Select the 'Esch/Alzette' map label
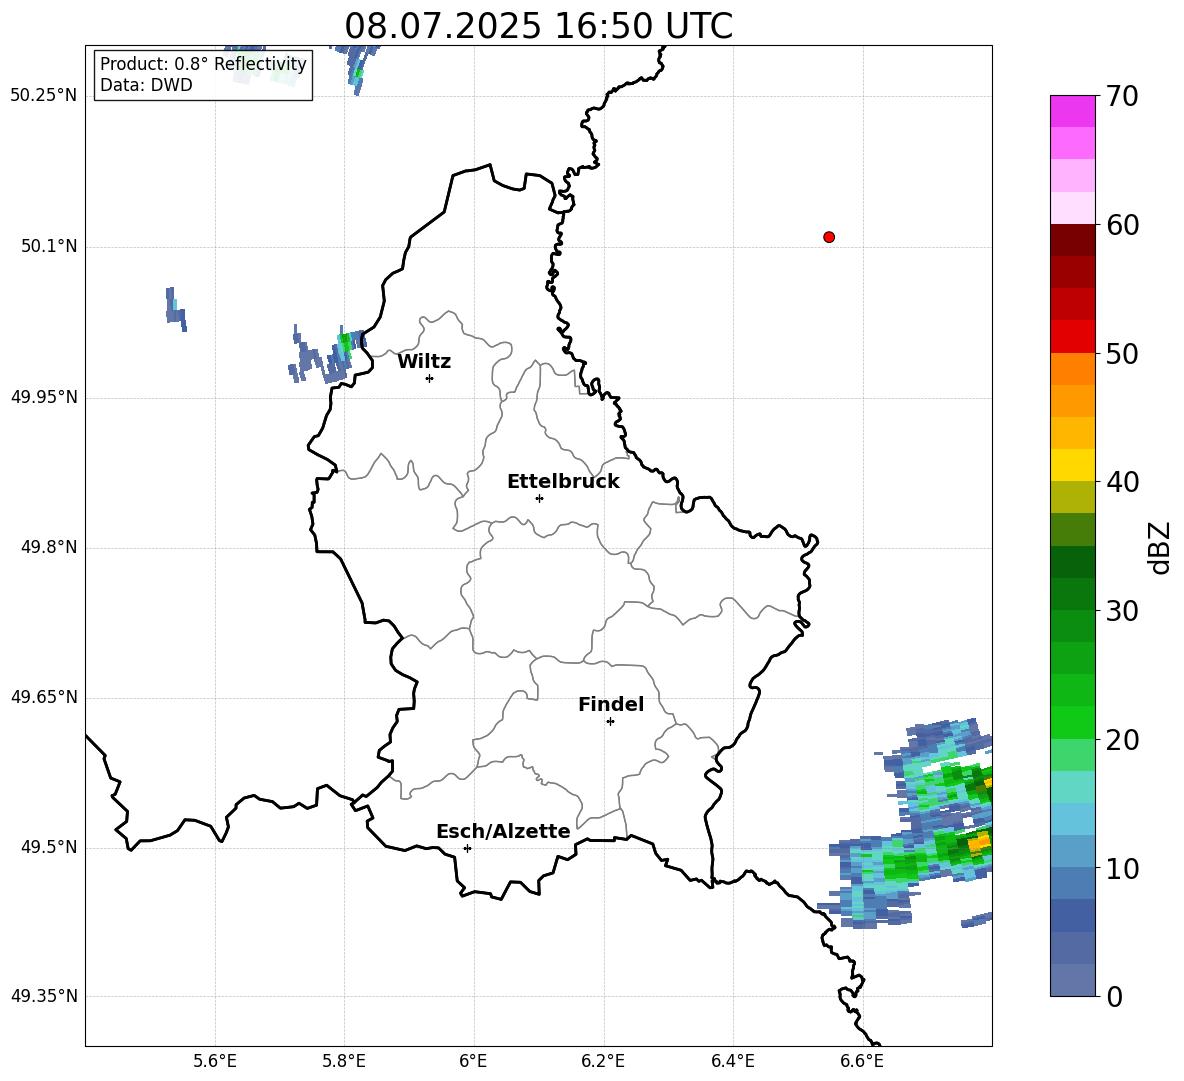The image size is (1184, 1081). click(x=503, y=831)
